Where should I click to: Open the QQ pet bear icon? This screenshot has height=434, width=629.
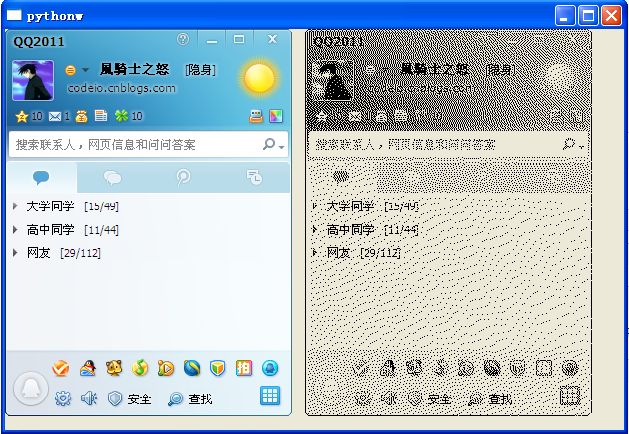point(114,368)
